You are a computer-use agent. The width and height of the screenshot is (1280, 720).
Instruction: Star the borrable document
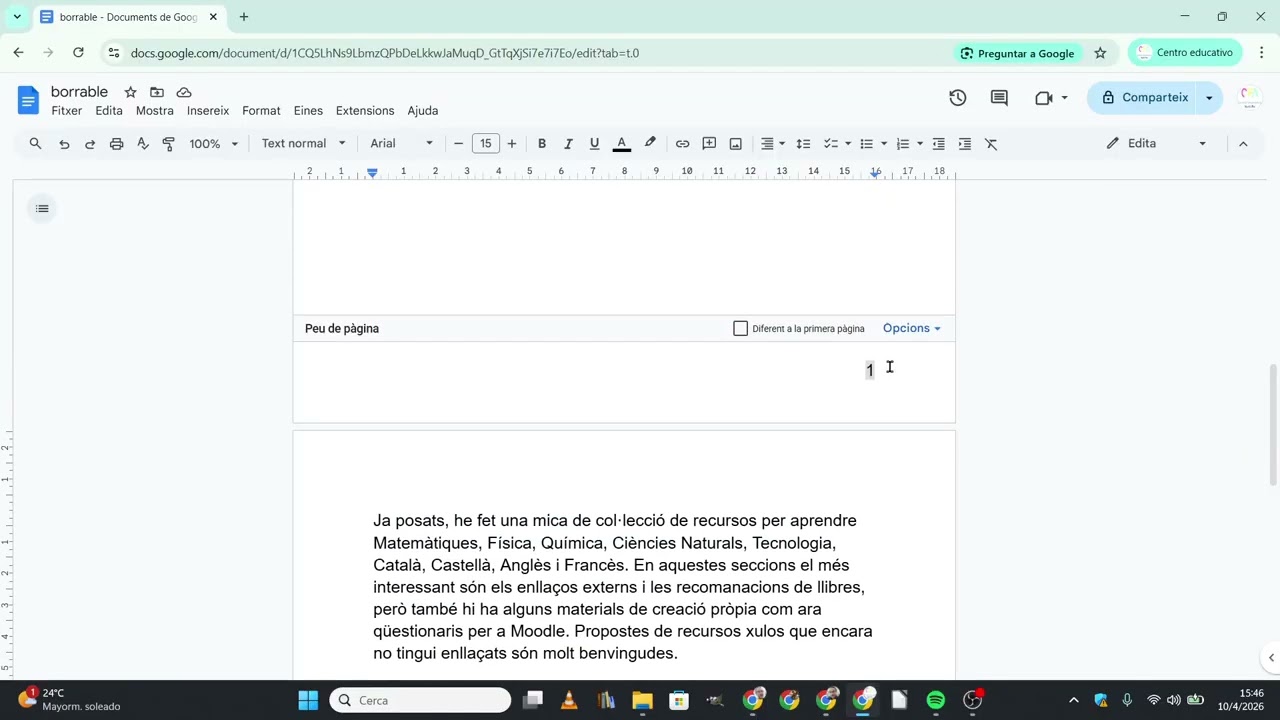(130, 92)
